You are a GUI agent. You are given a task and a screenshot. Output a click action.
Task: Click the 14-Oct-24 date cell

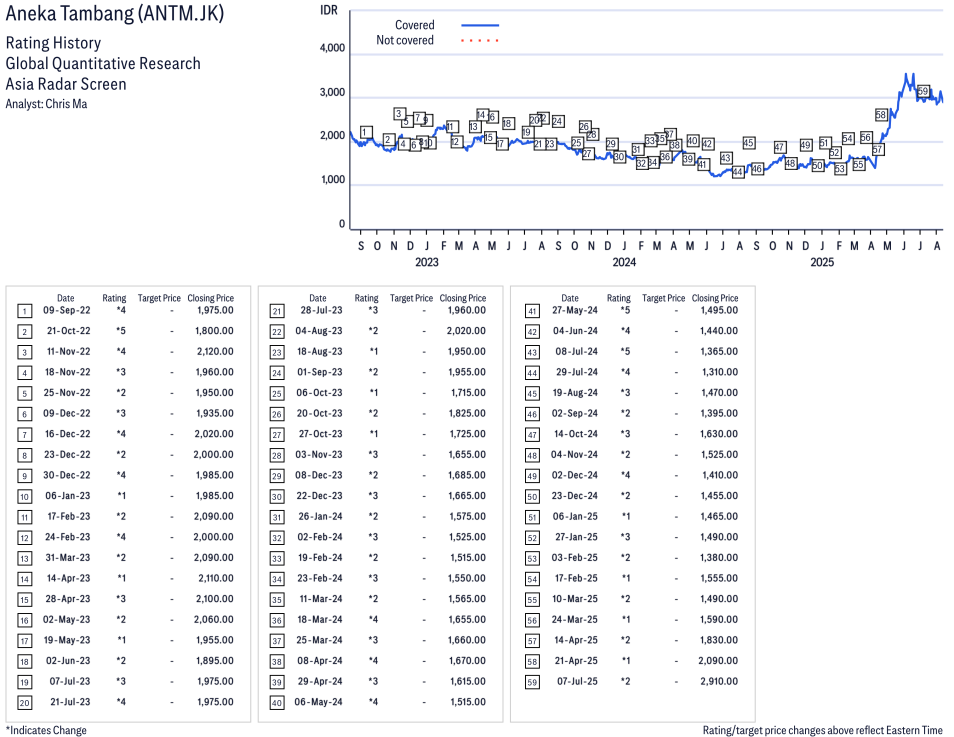point(576,434)
